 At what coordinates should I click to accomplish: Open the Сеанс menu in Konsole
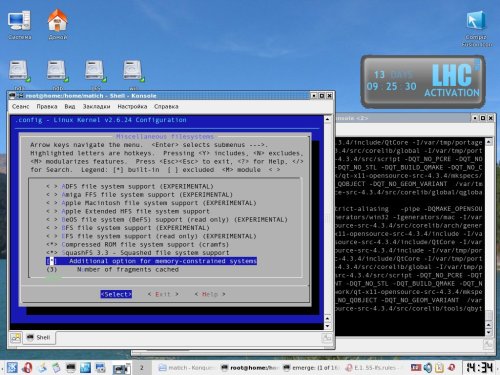(x=21, y=107)
